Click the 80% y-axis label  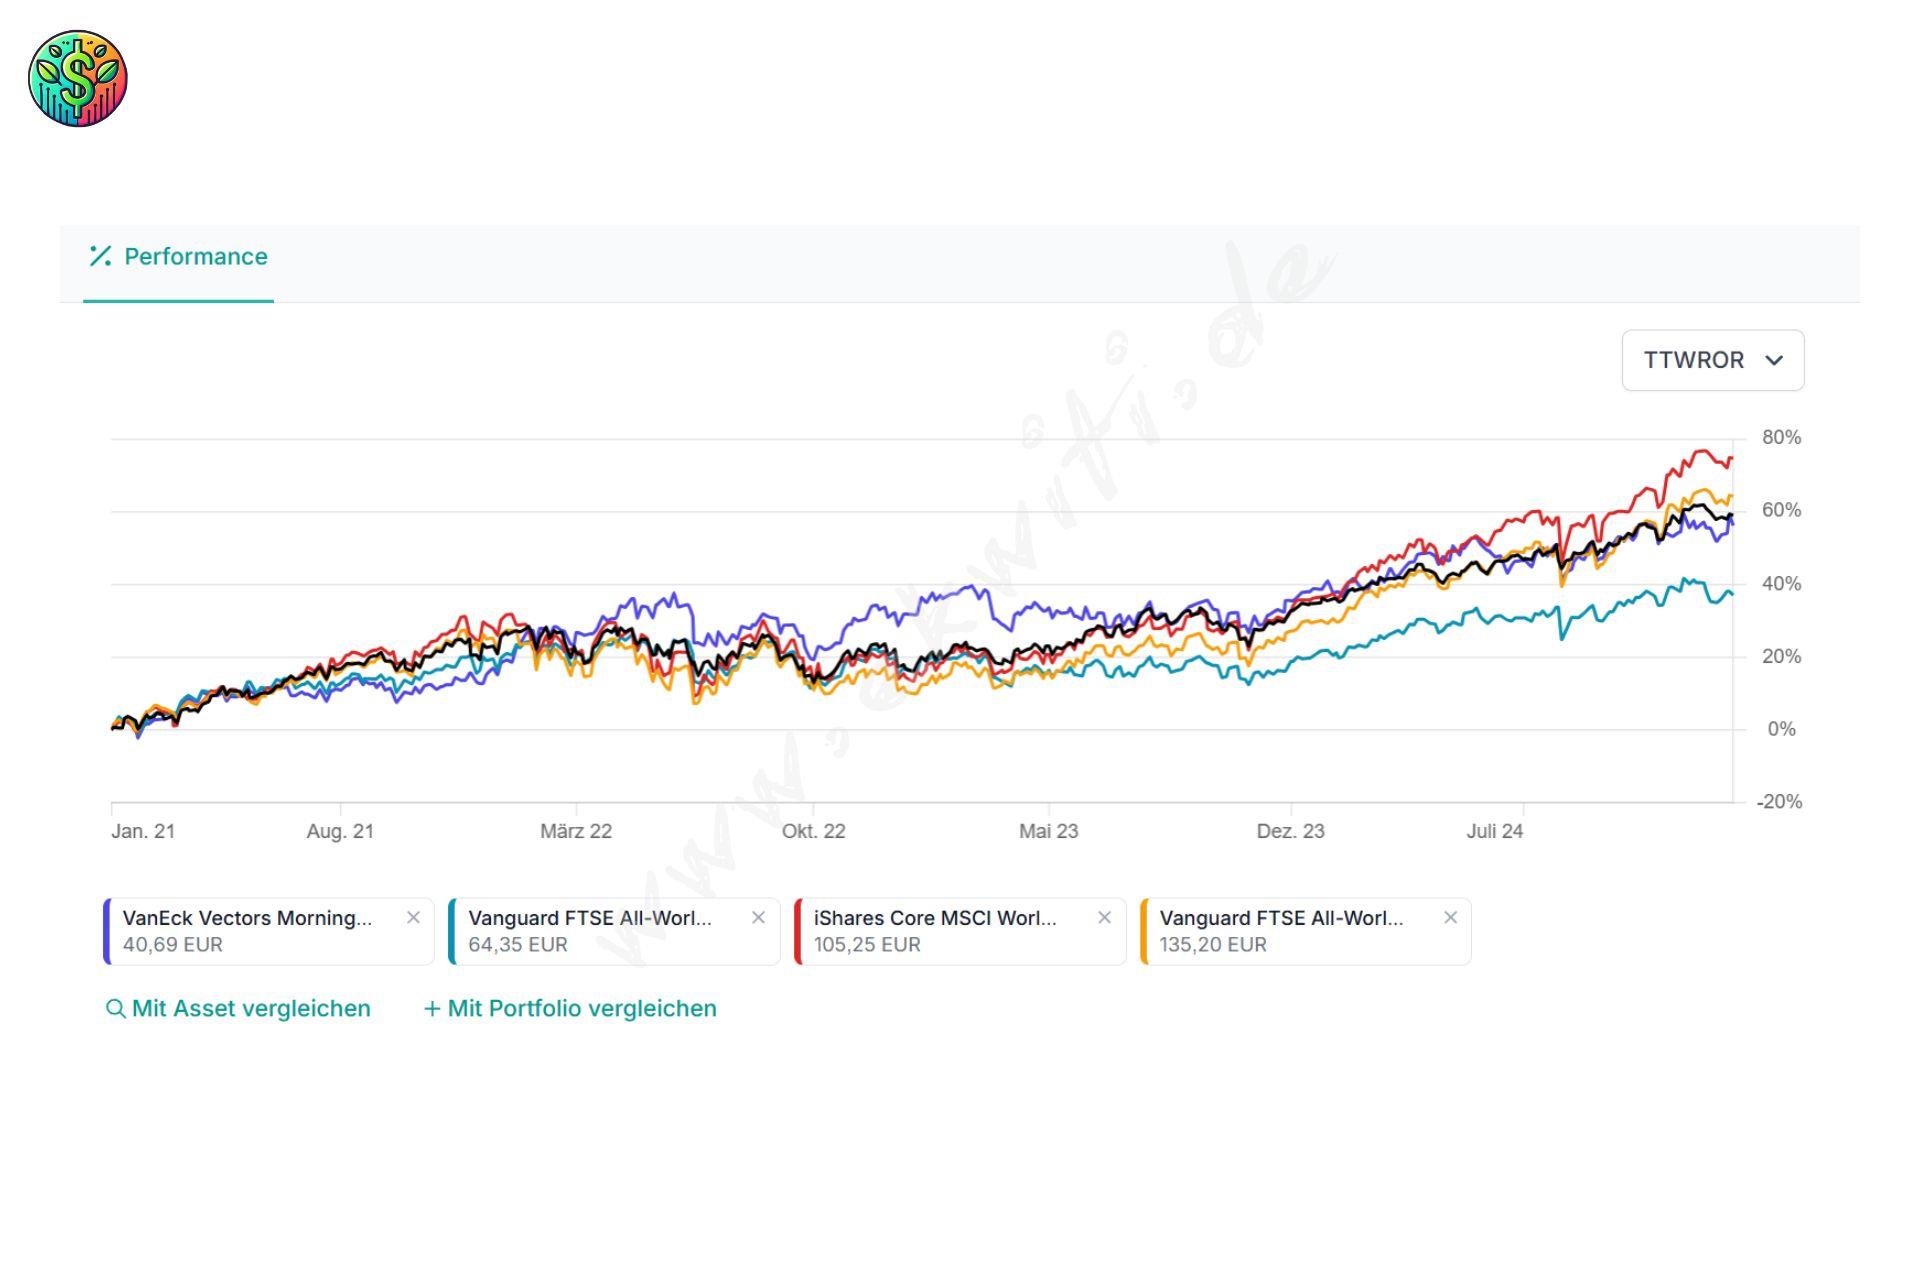tap(1781, 437)
